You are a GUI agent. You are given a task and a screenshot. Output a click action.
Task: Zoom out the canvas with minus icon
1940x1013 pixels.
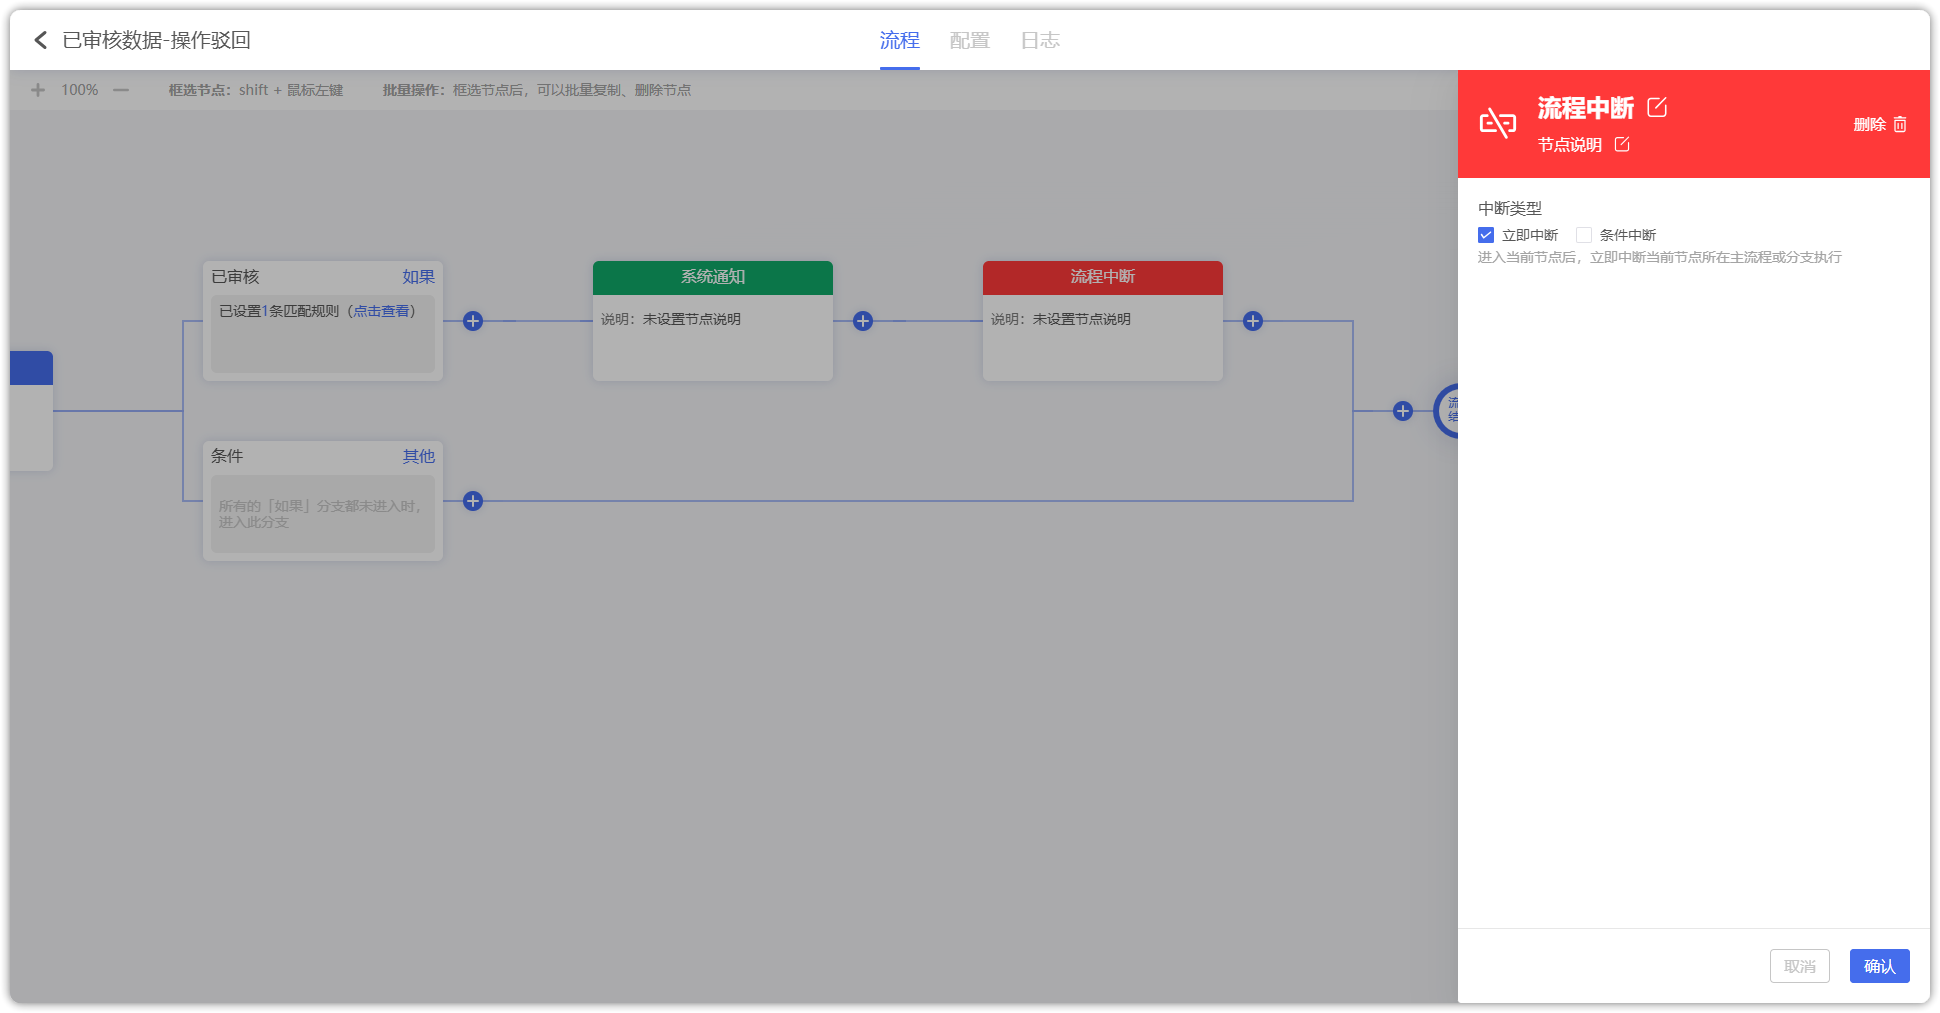pos(121,90)
